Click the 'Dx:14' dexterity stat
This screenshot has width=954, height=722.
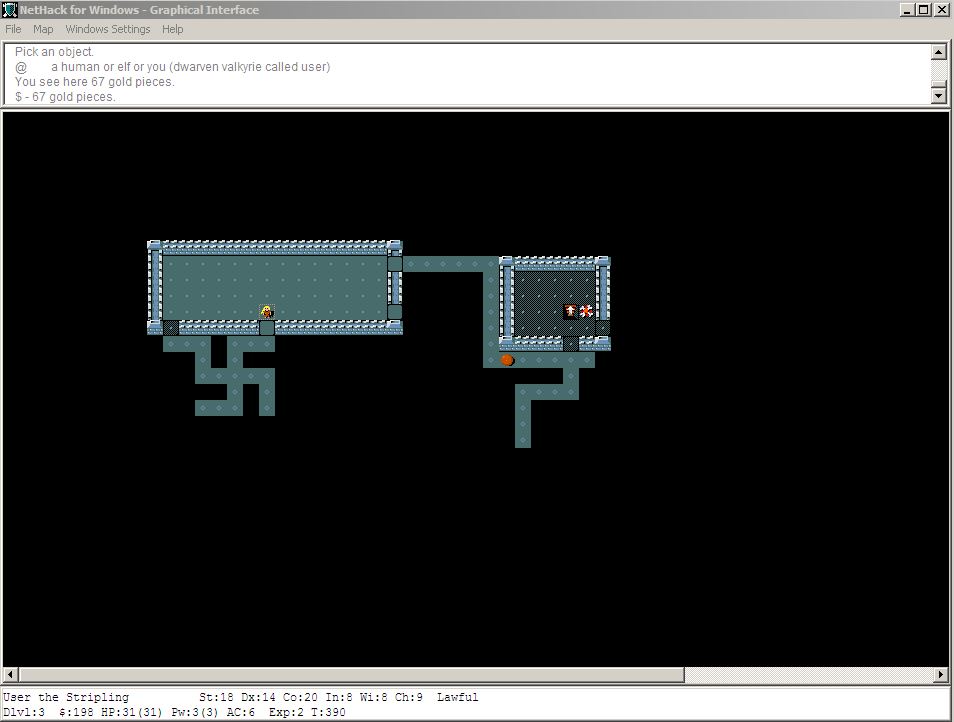pos(258,697)
